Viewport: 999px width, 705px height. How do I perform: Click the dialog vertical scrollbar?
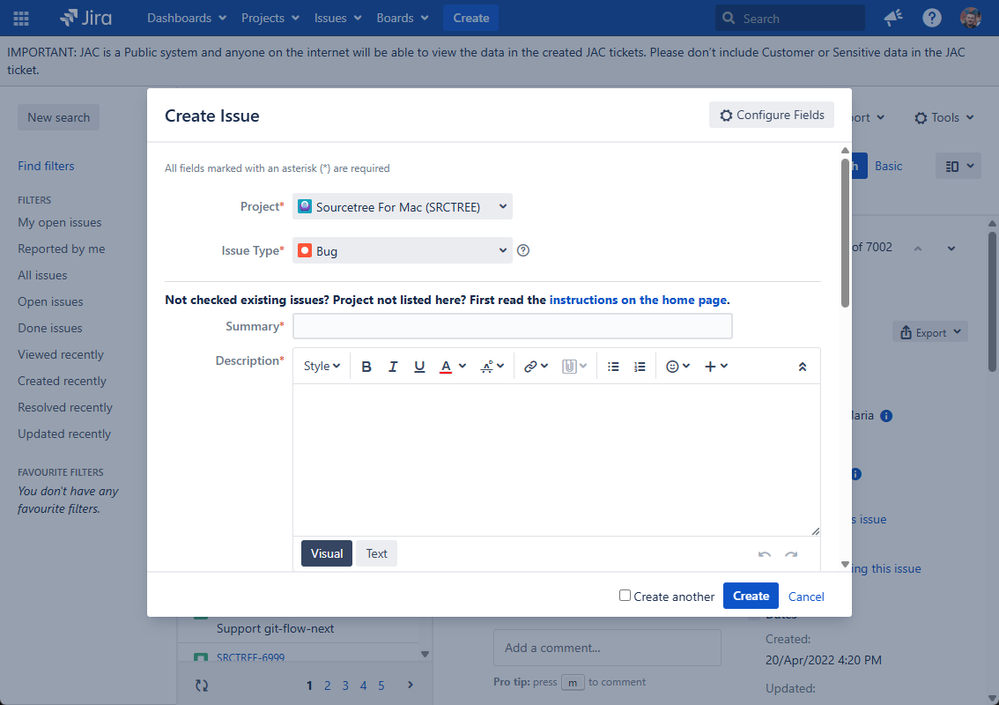pyautogui.click(x=845, y=233)
